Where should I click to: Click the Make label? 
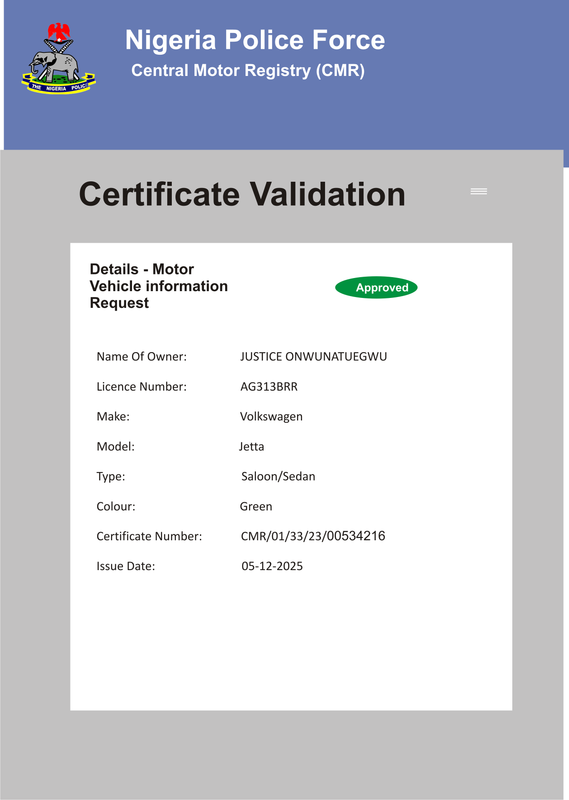tap(113, 416)
